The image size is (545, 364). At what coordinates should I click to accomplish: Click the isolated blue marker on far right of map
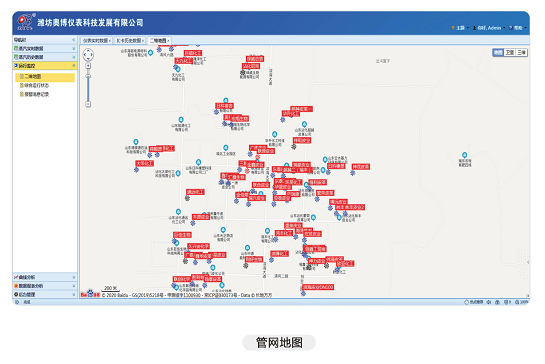point(464,155)
